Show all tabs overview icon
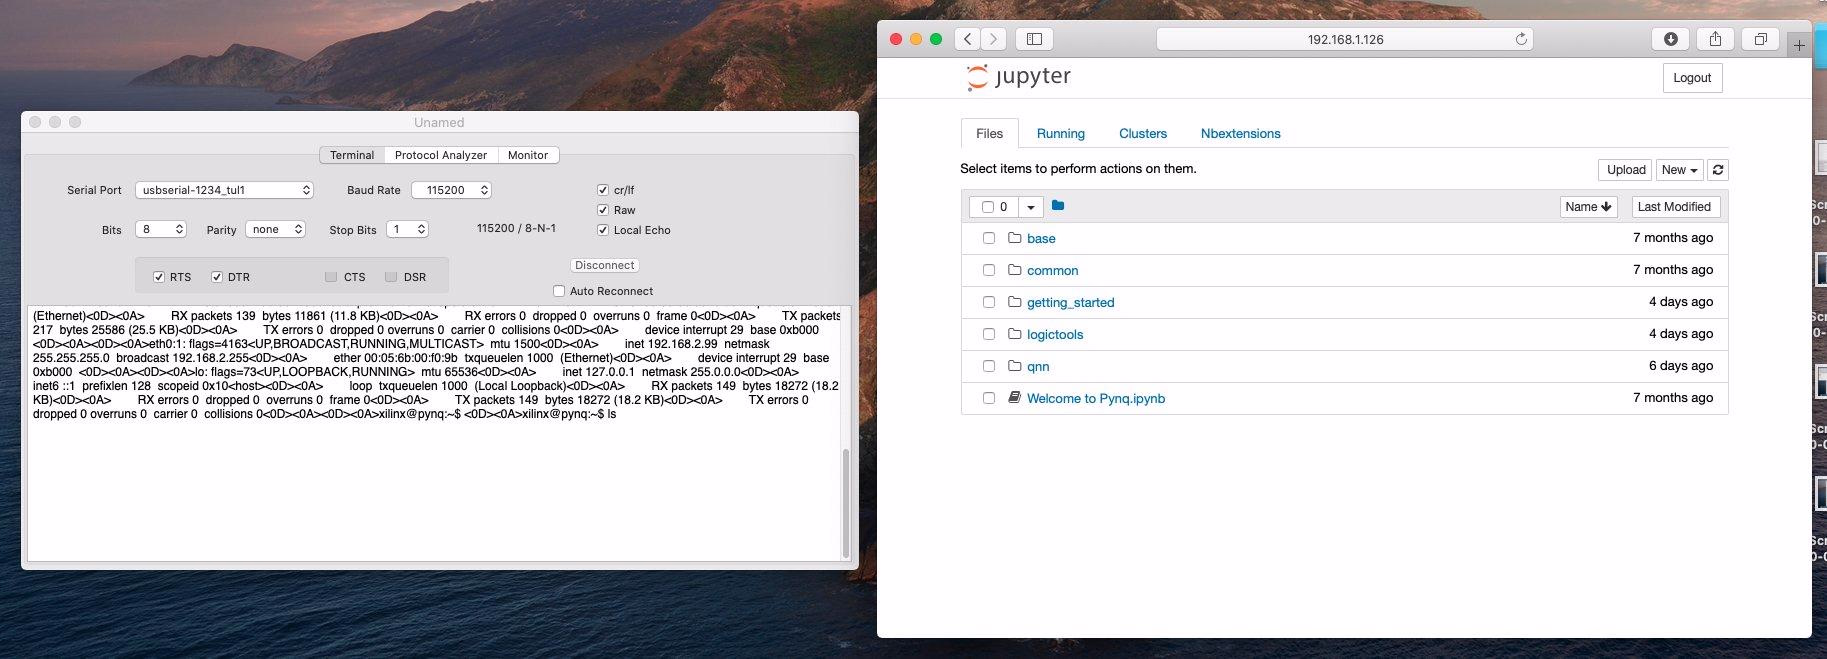 point(1760,39)
